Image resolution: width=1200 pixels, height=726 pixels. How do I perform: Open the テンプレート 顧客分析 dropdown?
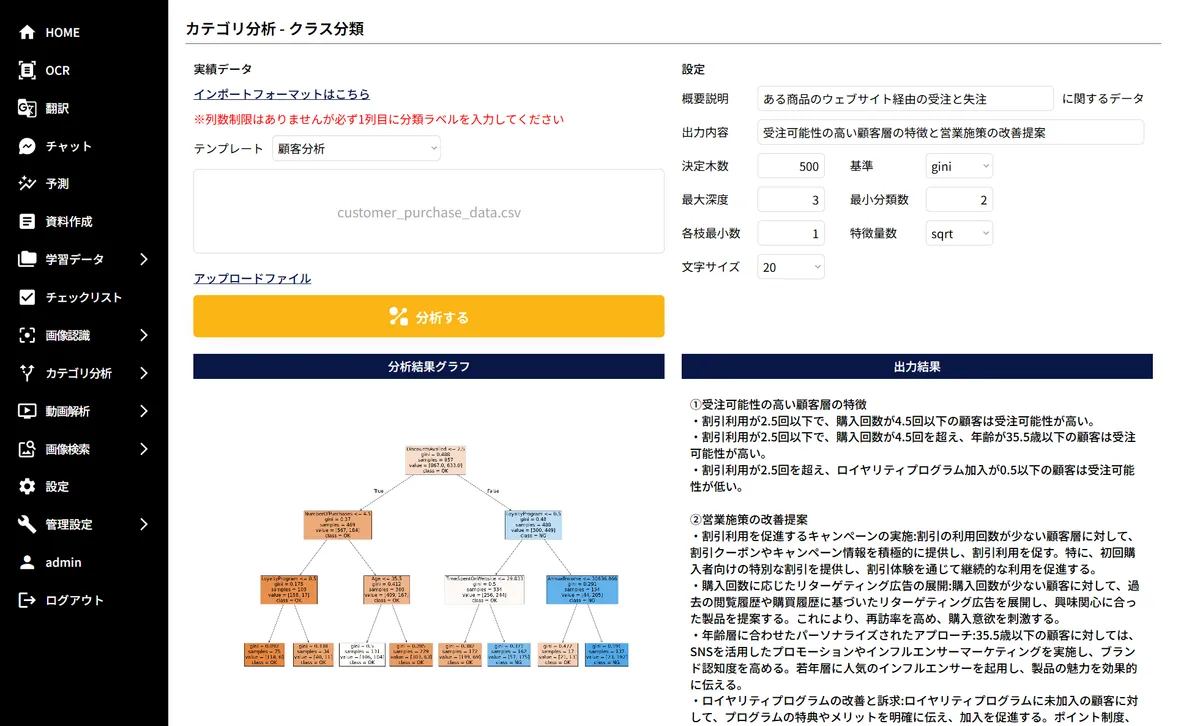point(356,148)
